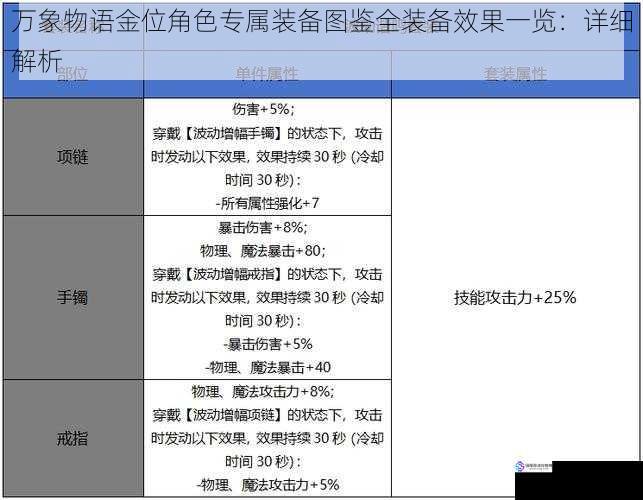Viewport: 643px width, 500px height.
Task: Select the -物理、魔法攻击力+5% line
Action: coord(268,485)
